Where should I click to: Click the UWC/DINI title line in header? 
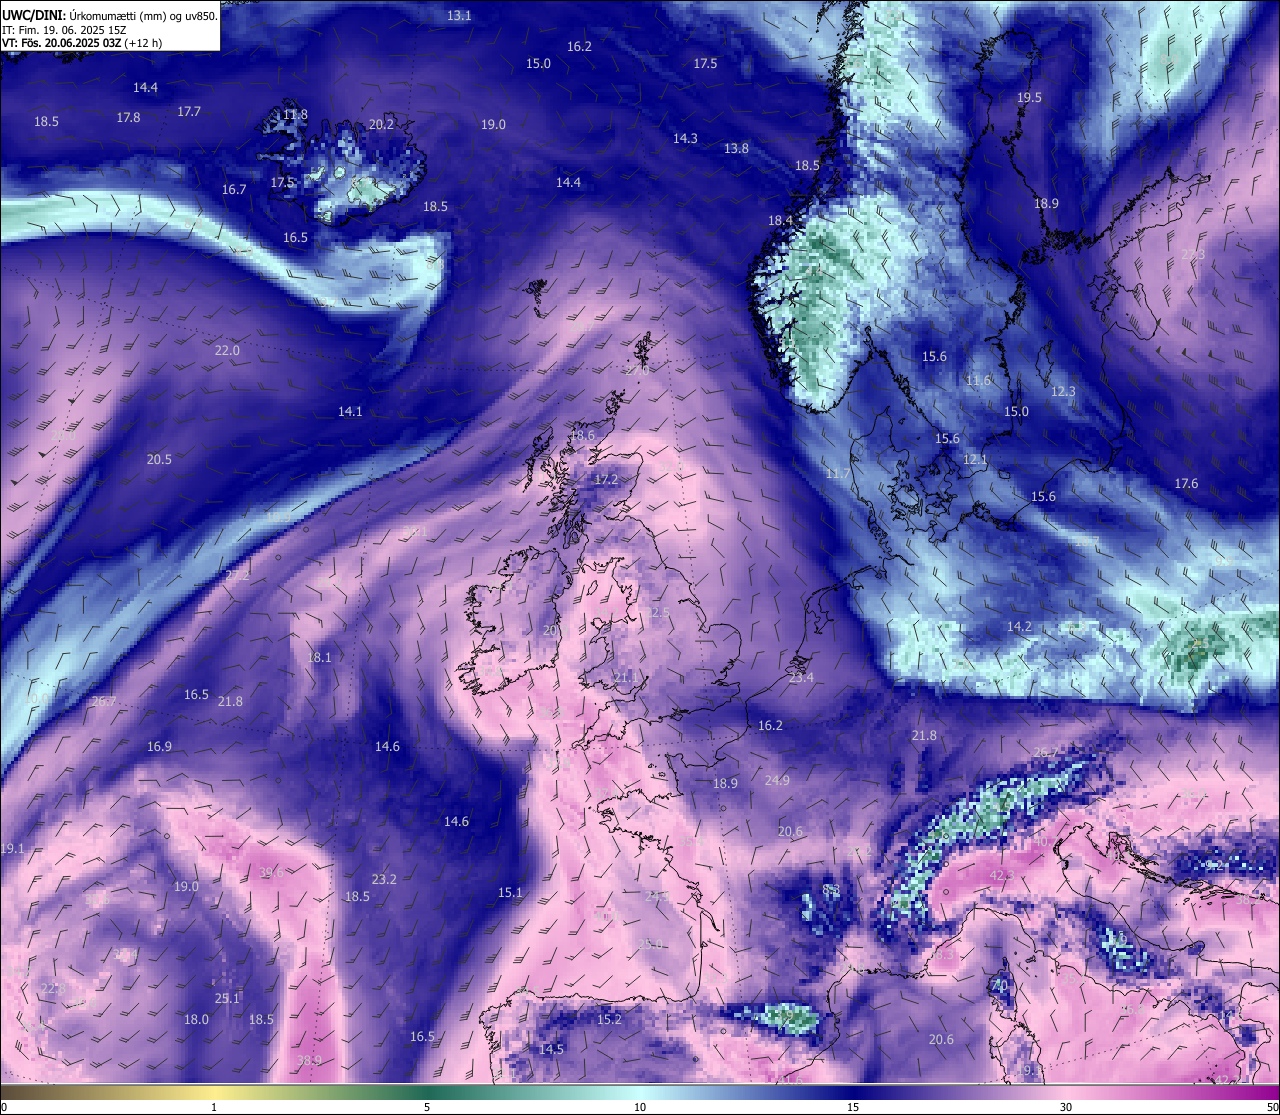(x=110, y=15)
